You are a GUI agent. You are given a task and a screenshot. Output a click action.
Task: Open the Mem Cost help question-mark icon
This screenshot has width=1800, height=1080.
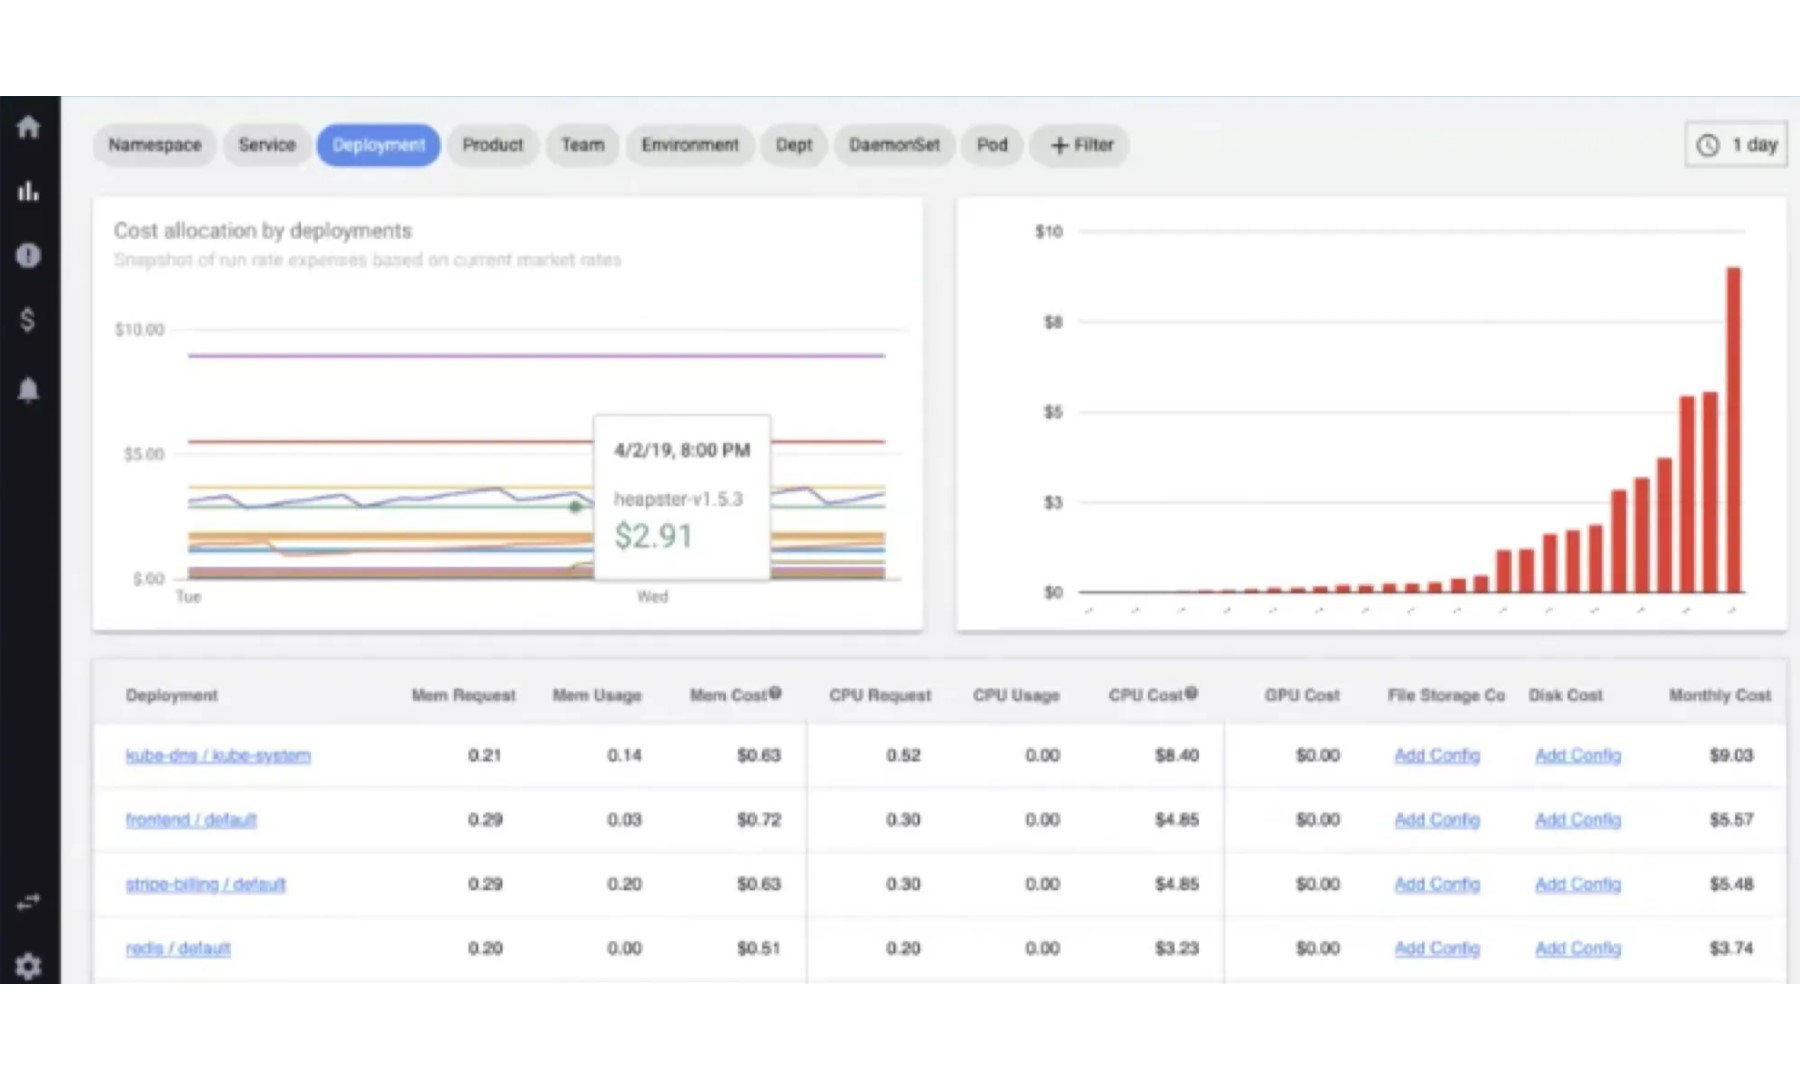(x=775, y=691)
